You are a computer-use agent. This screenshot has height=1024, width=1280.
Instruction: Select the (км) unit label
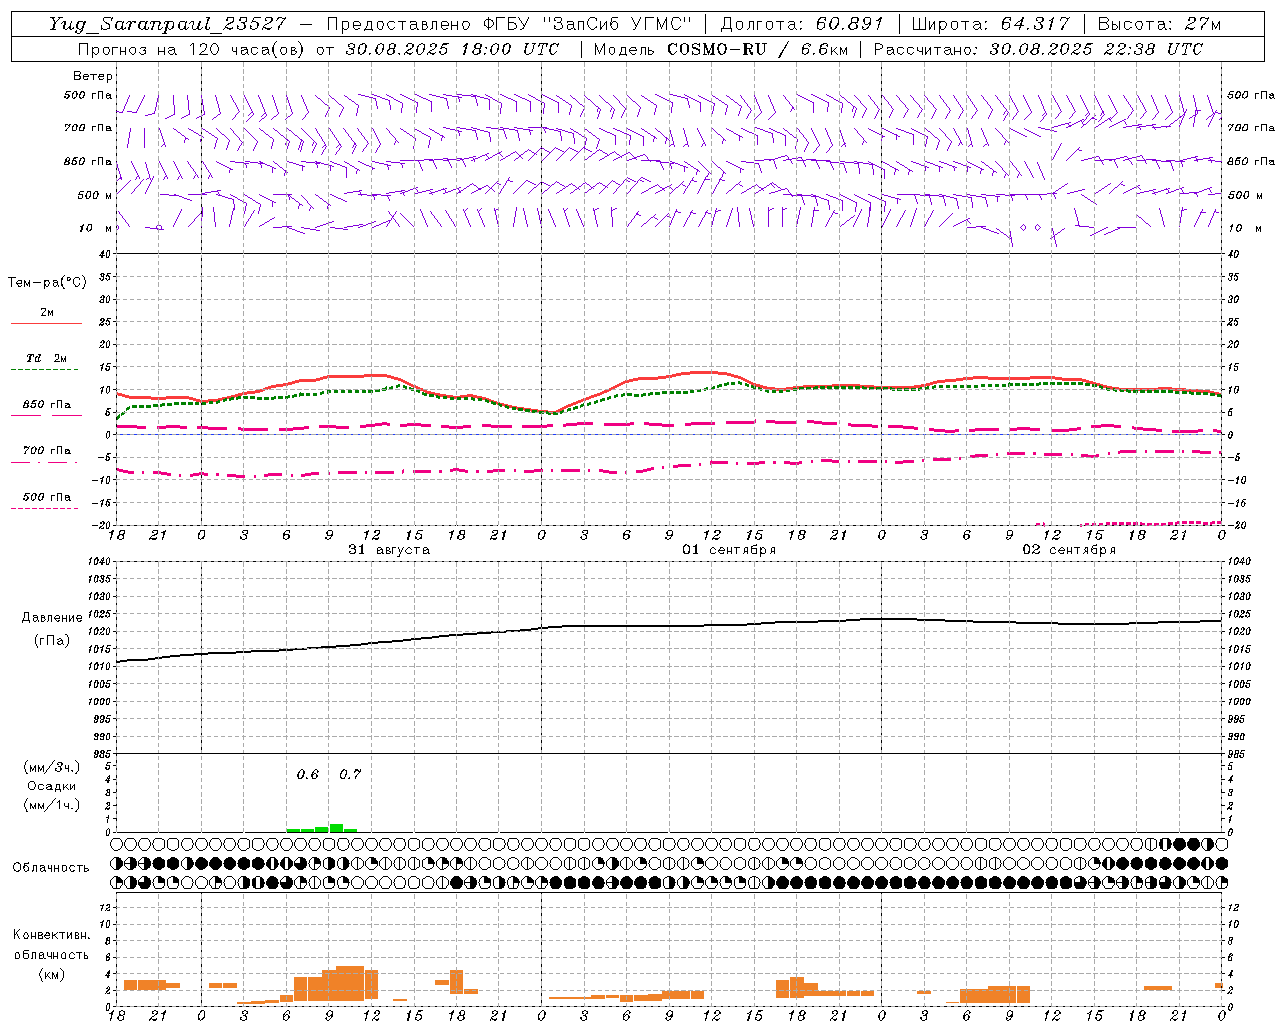point(52,974)
